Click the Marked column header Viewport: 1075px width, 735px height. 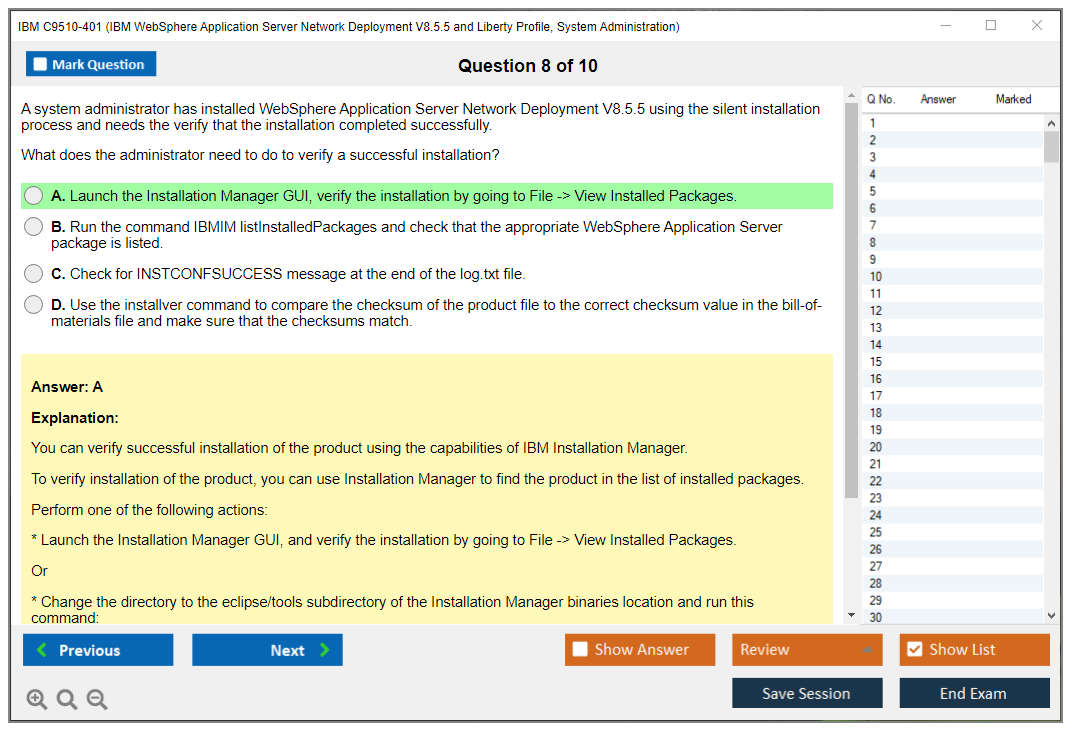tap(1013, 99)
